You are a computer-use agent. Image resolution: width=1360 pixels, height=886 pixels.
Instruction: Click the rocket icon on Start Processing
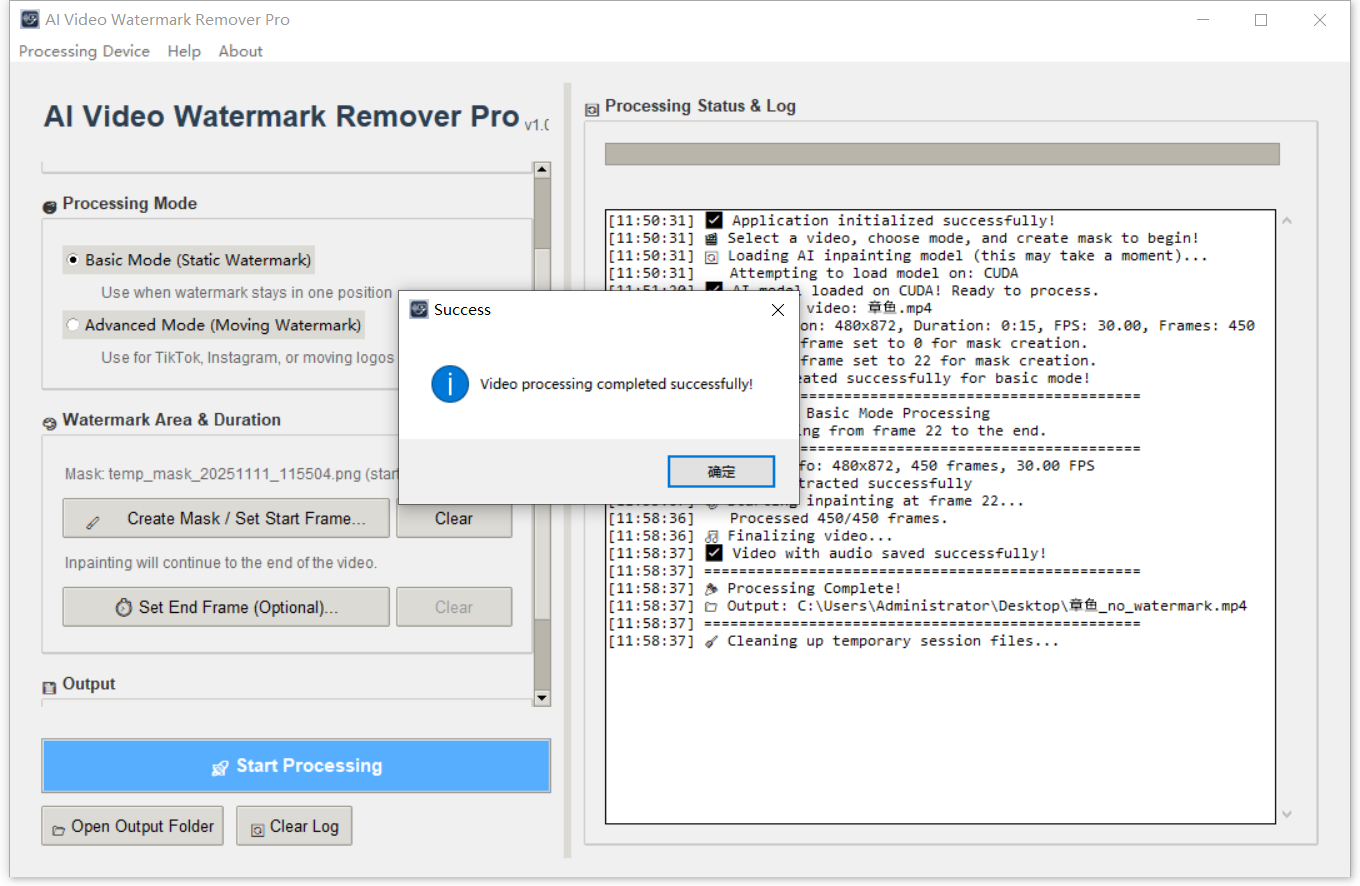(220, 767)
